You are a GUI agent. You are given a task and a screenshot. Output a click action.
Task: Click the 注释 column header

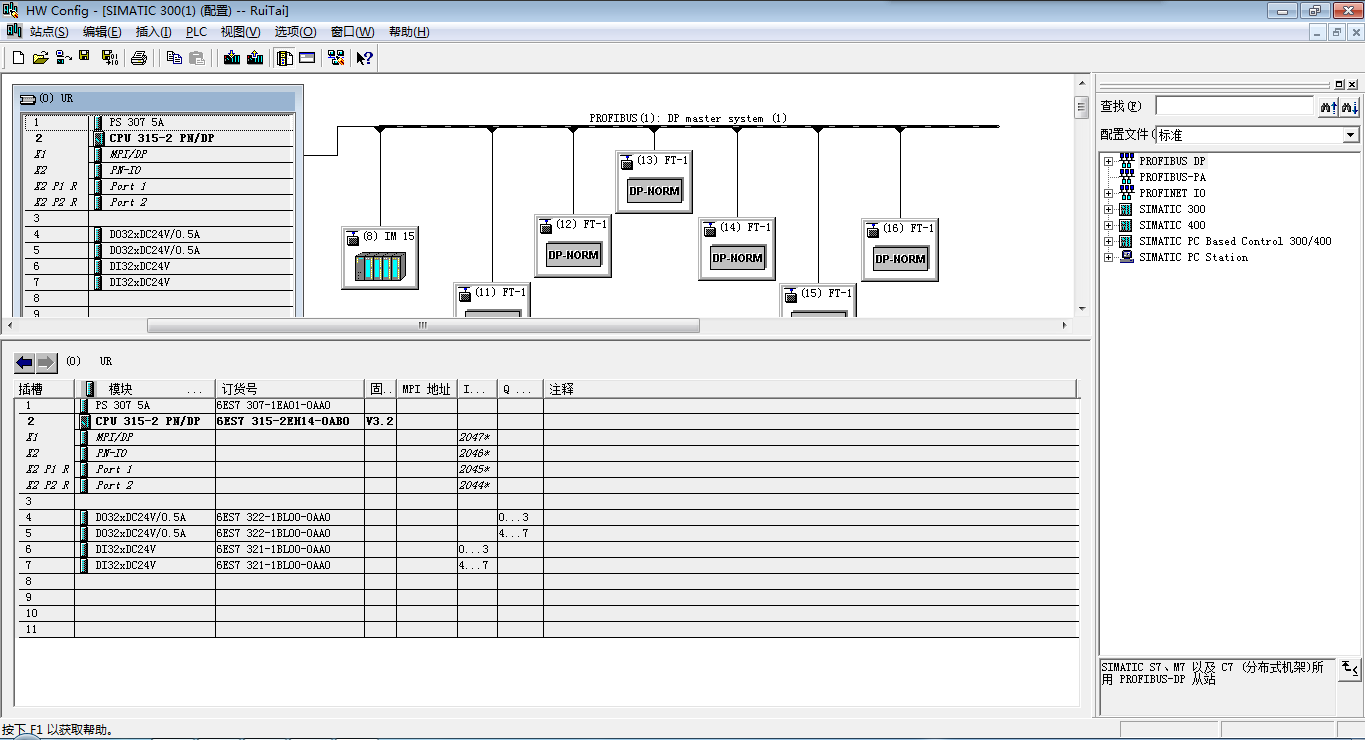coord(811,389)
